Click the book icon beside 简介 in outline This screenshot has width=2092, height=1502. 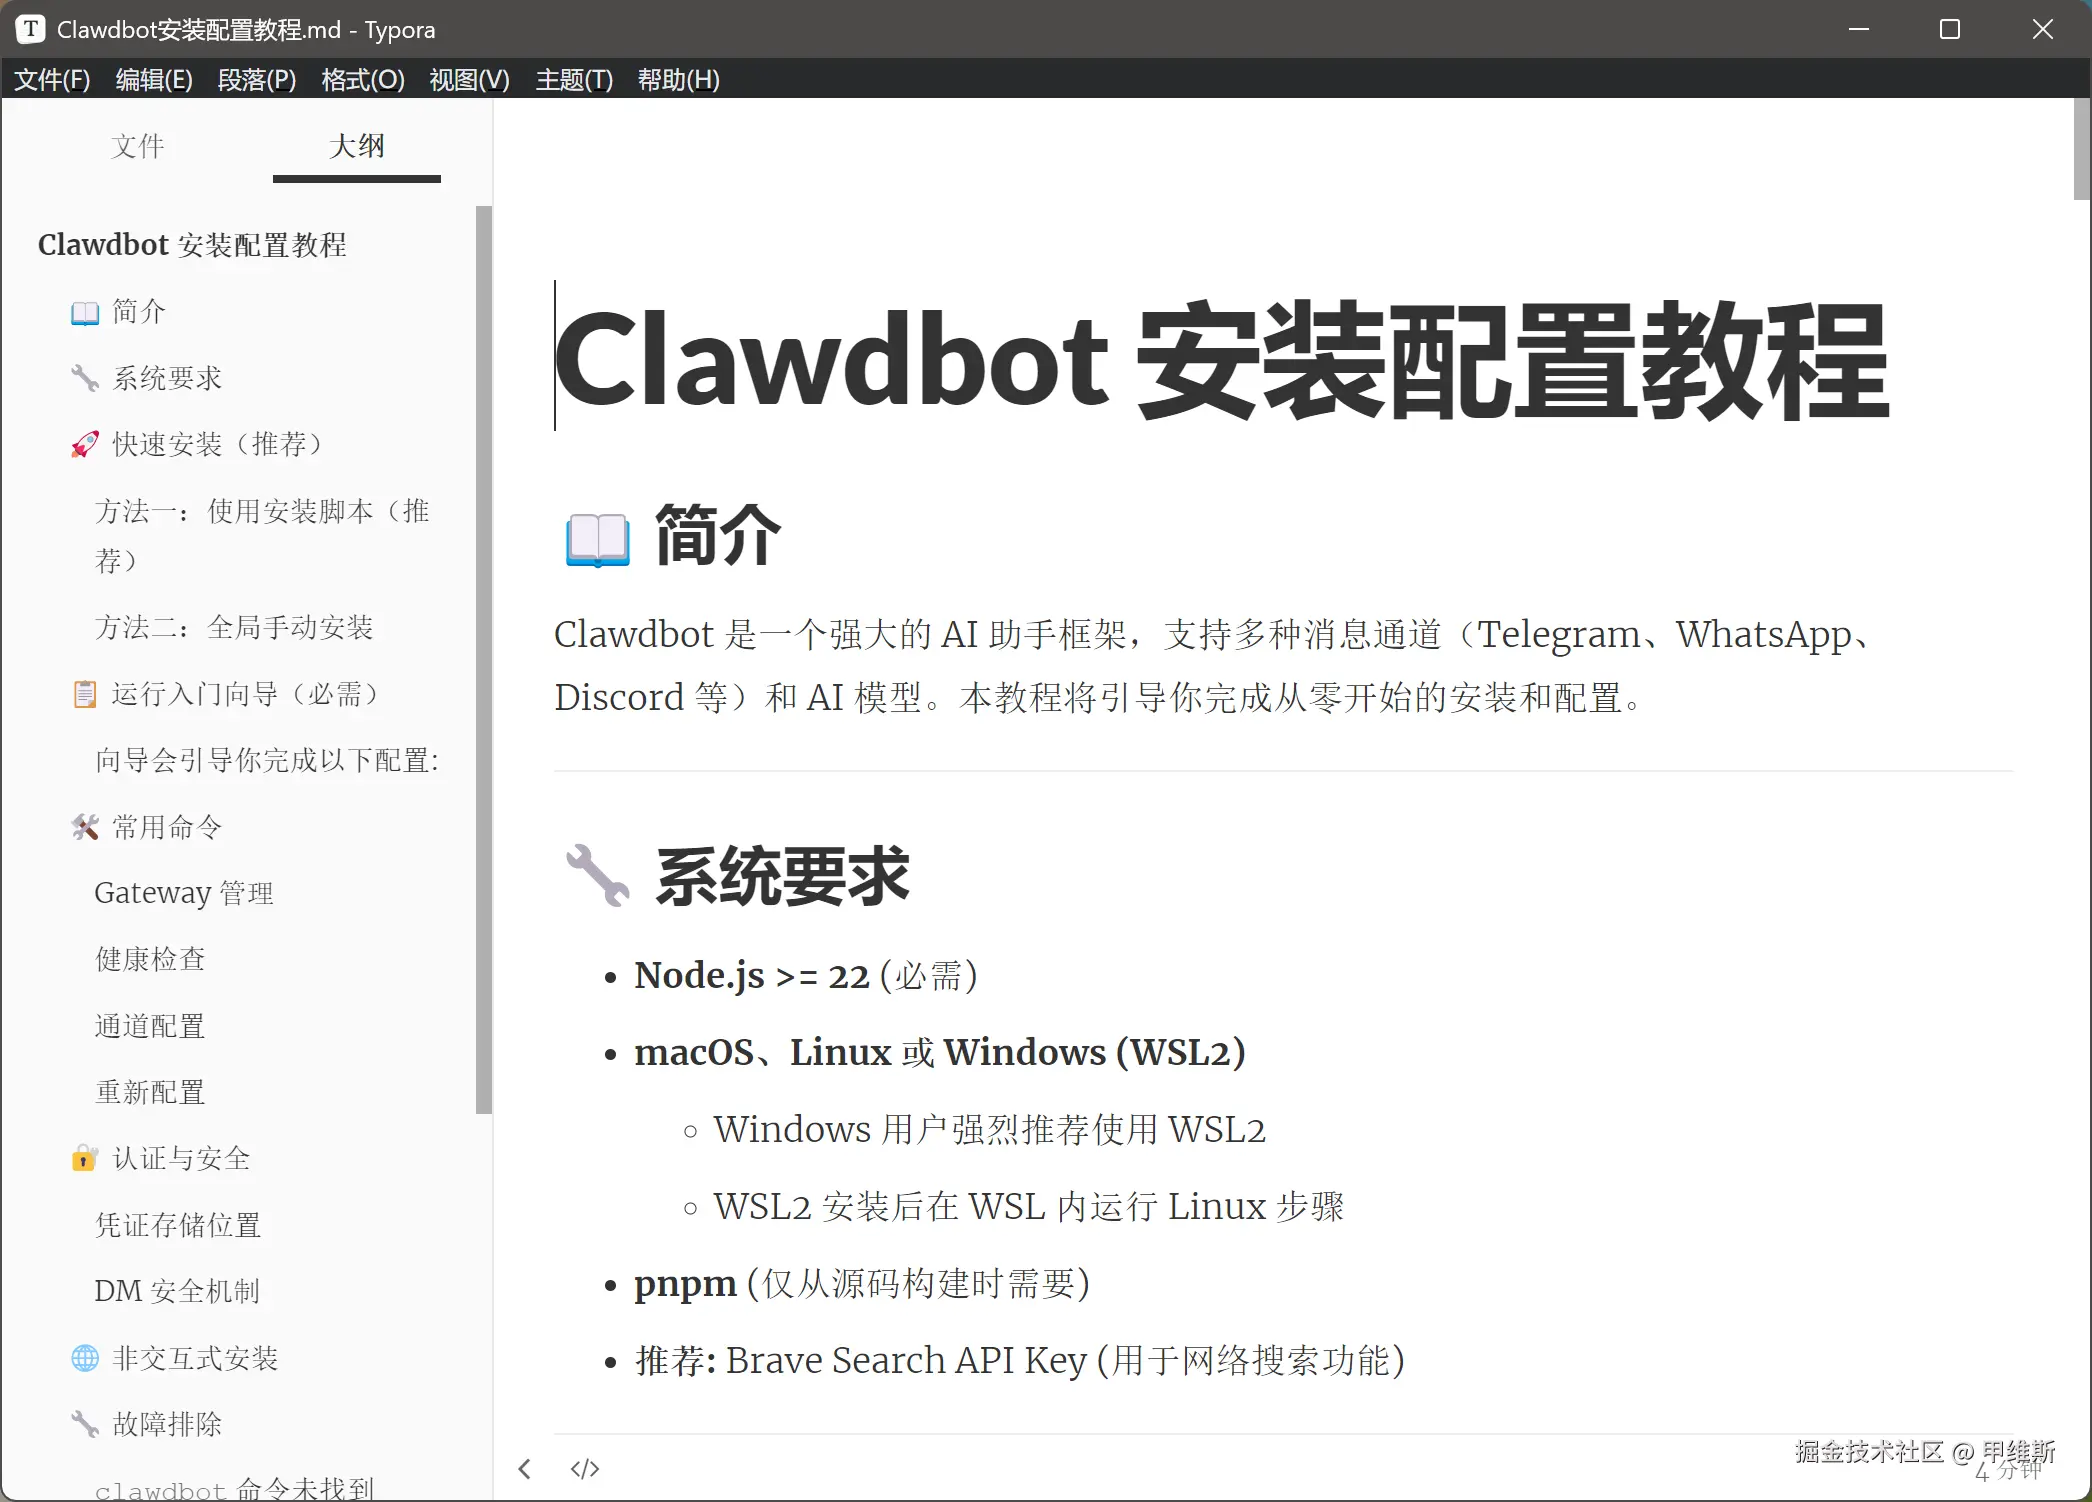click(x=85, y=312)
